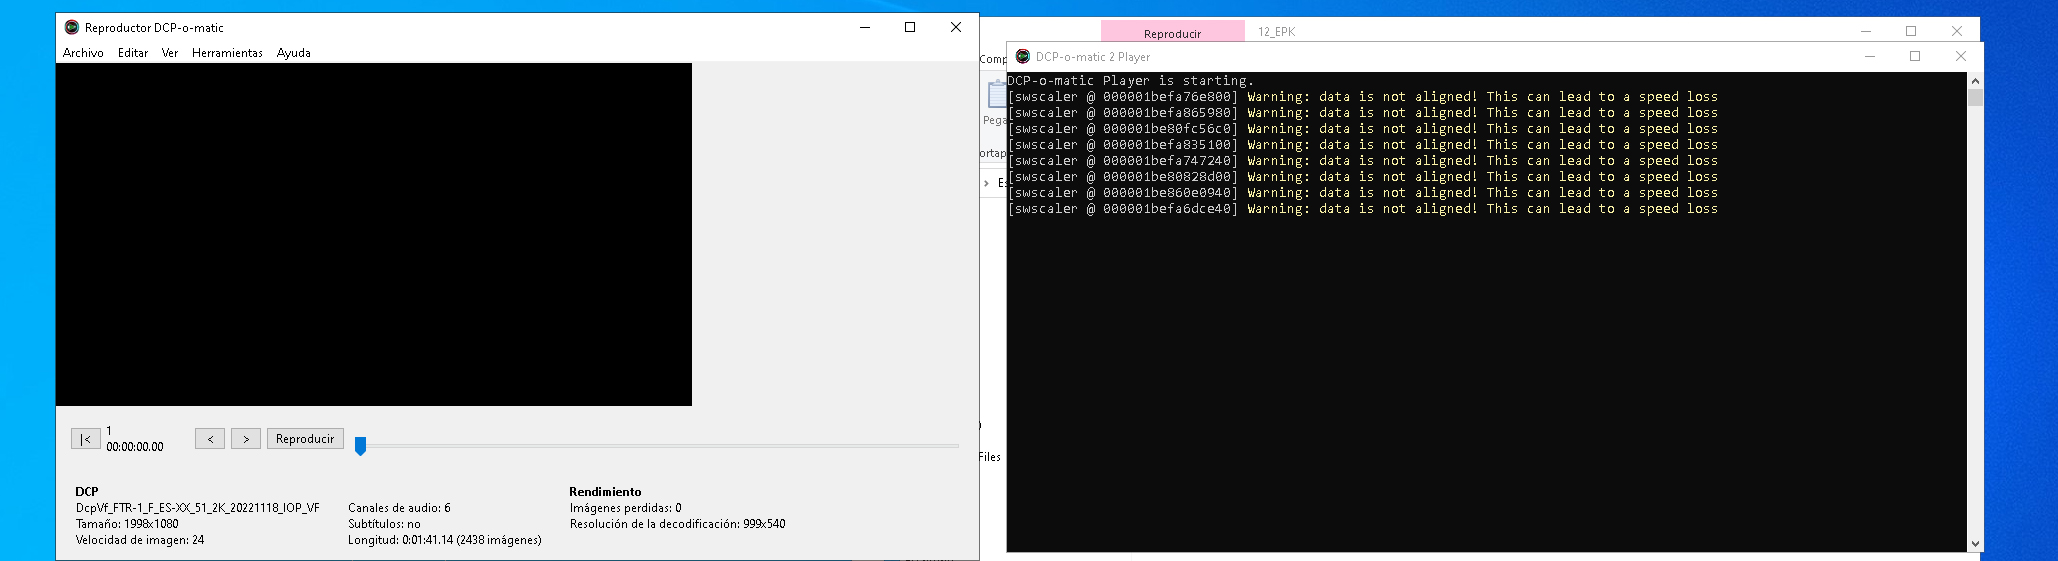2058x561 pixels.
Task: Open the Archivo menu
Action: pyautogui.click(x=83, y=53)
